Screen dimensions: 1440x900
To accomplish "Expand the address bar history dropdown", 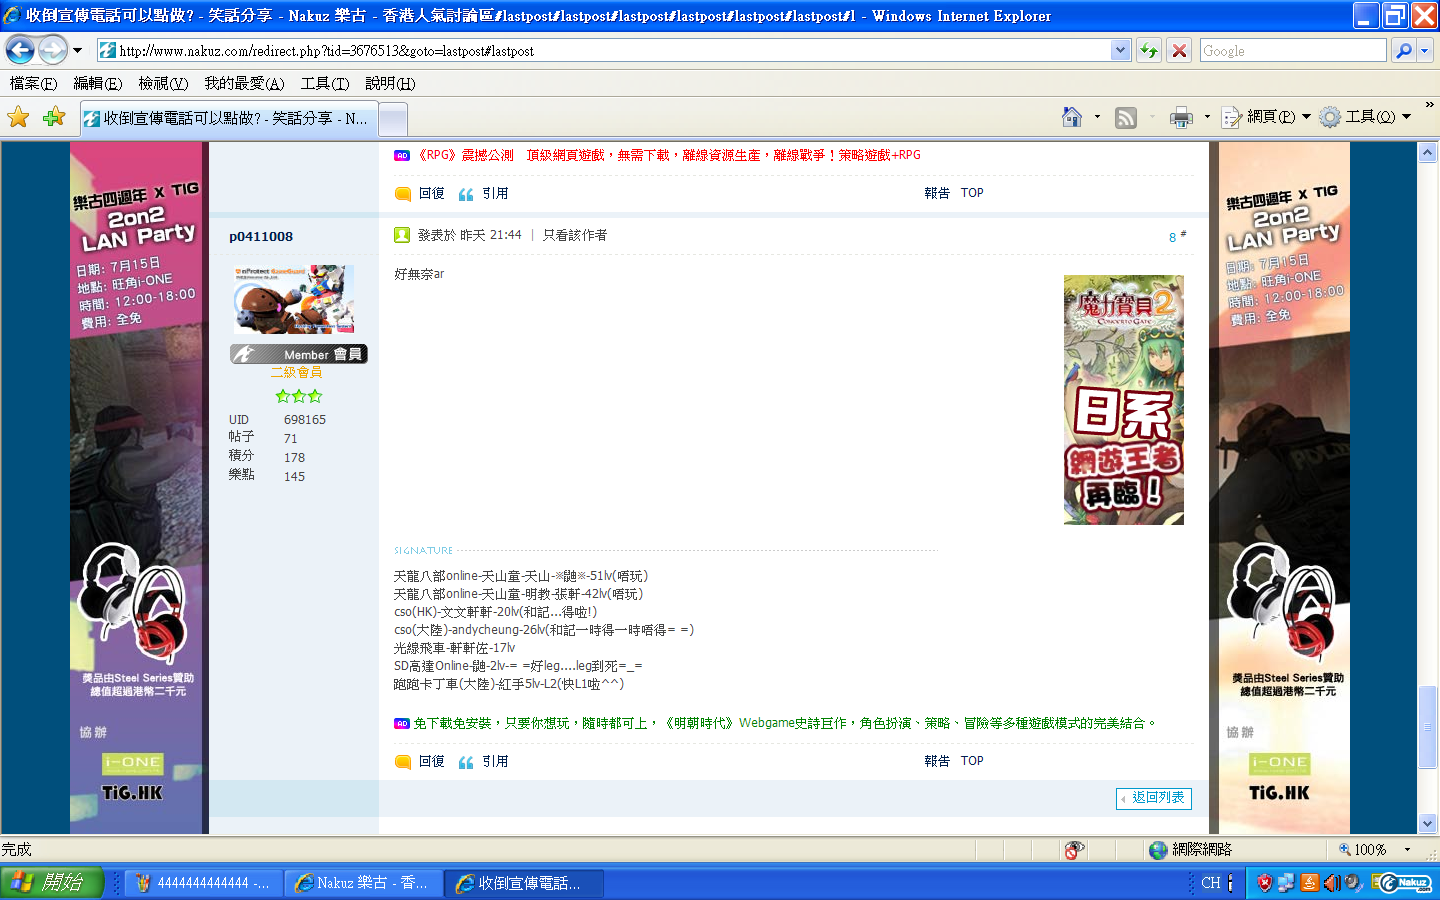I will [x=1121, y=50].
